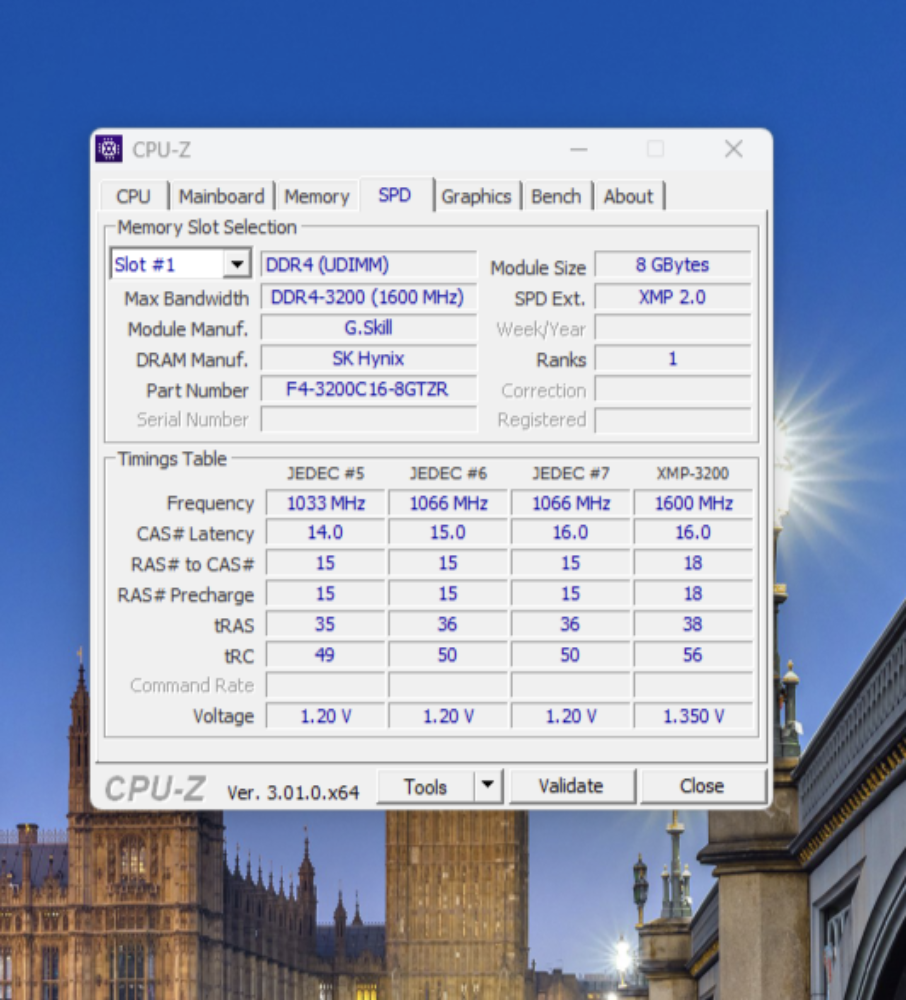Go to the Memory tab
The height and width of the screenshot is (1000, 906).
[317, 196]
